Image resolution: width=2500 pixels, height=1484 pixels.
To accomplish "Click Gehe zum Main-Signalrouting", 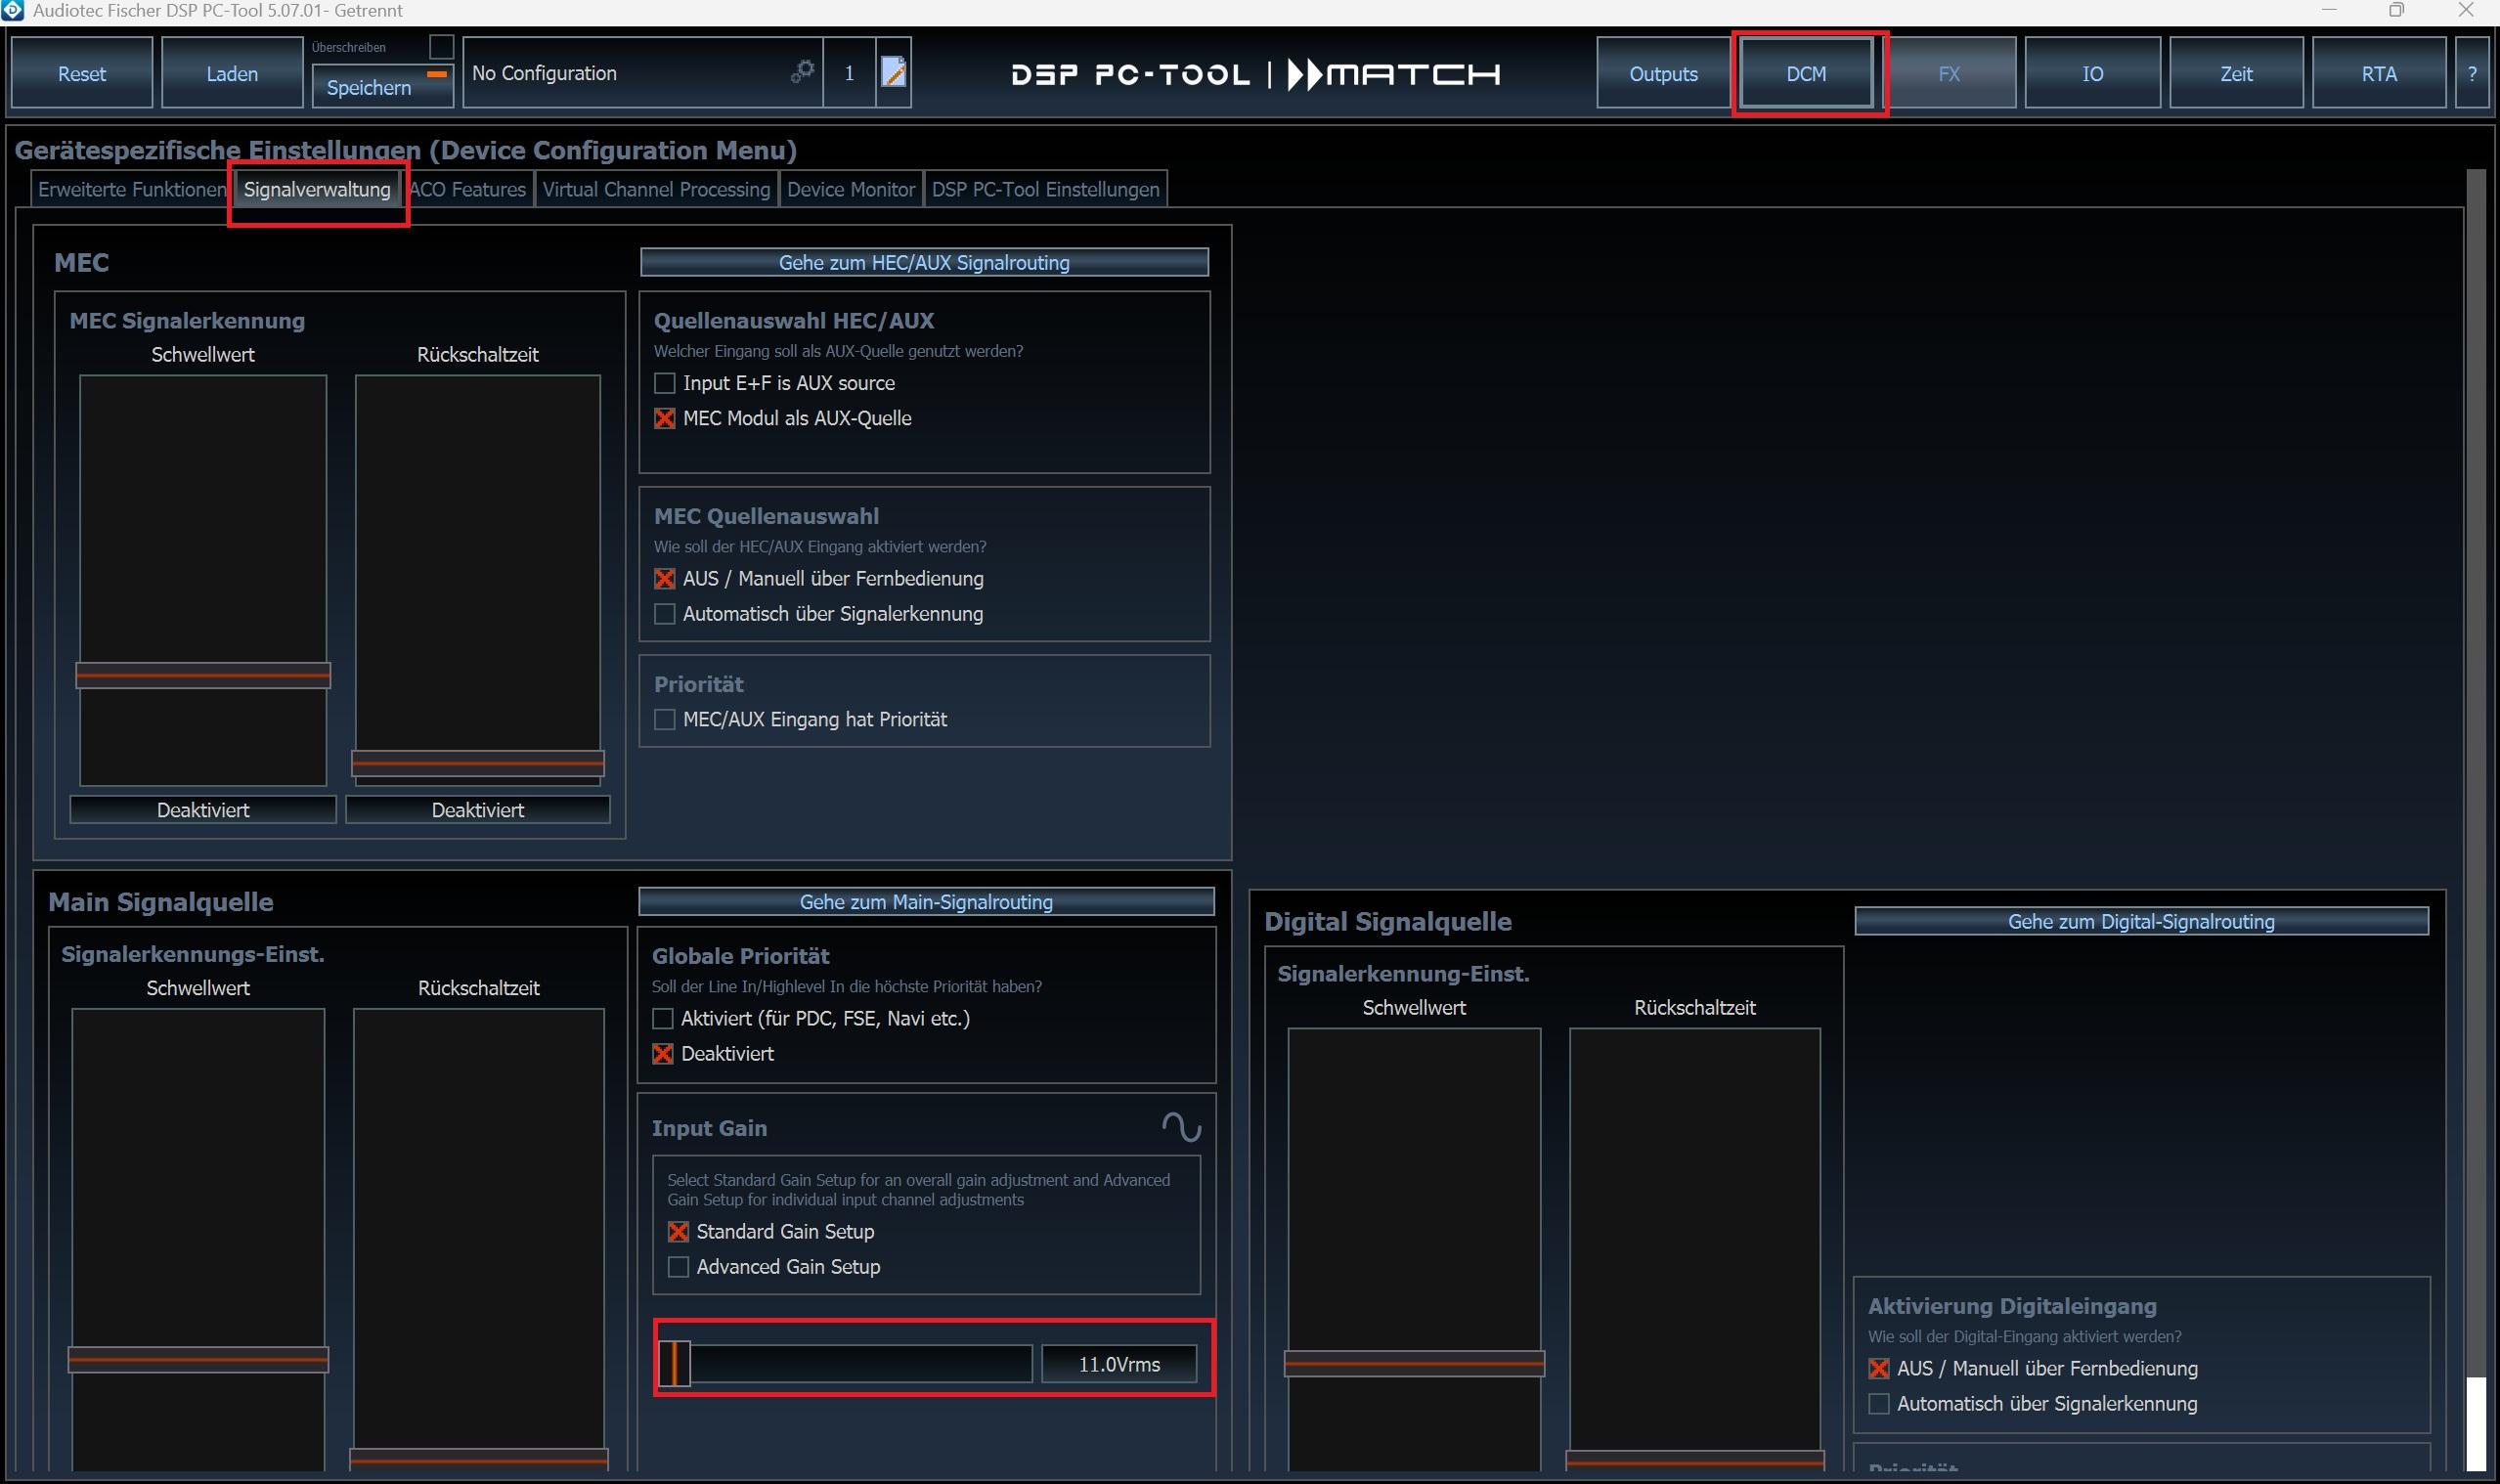I will click(x=926, y=901).
